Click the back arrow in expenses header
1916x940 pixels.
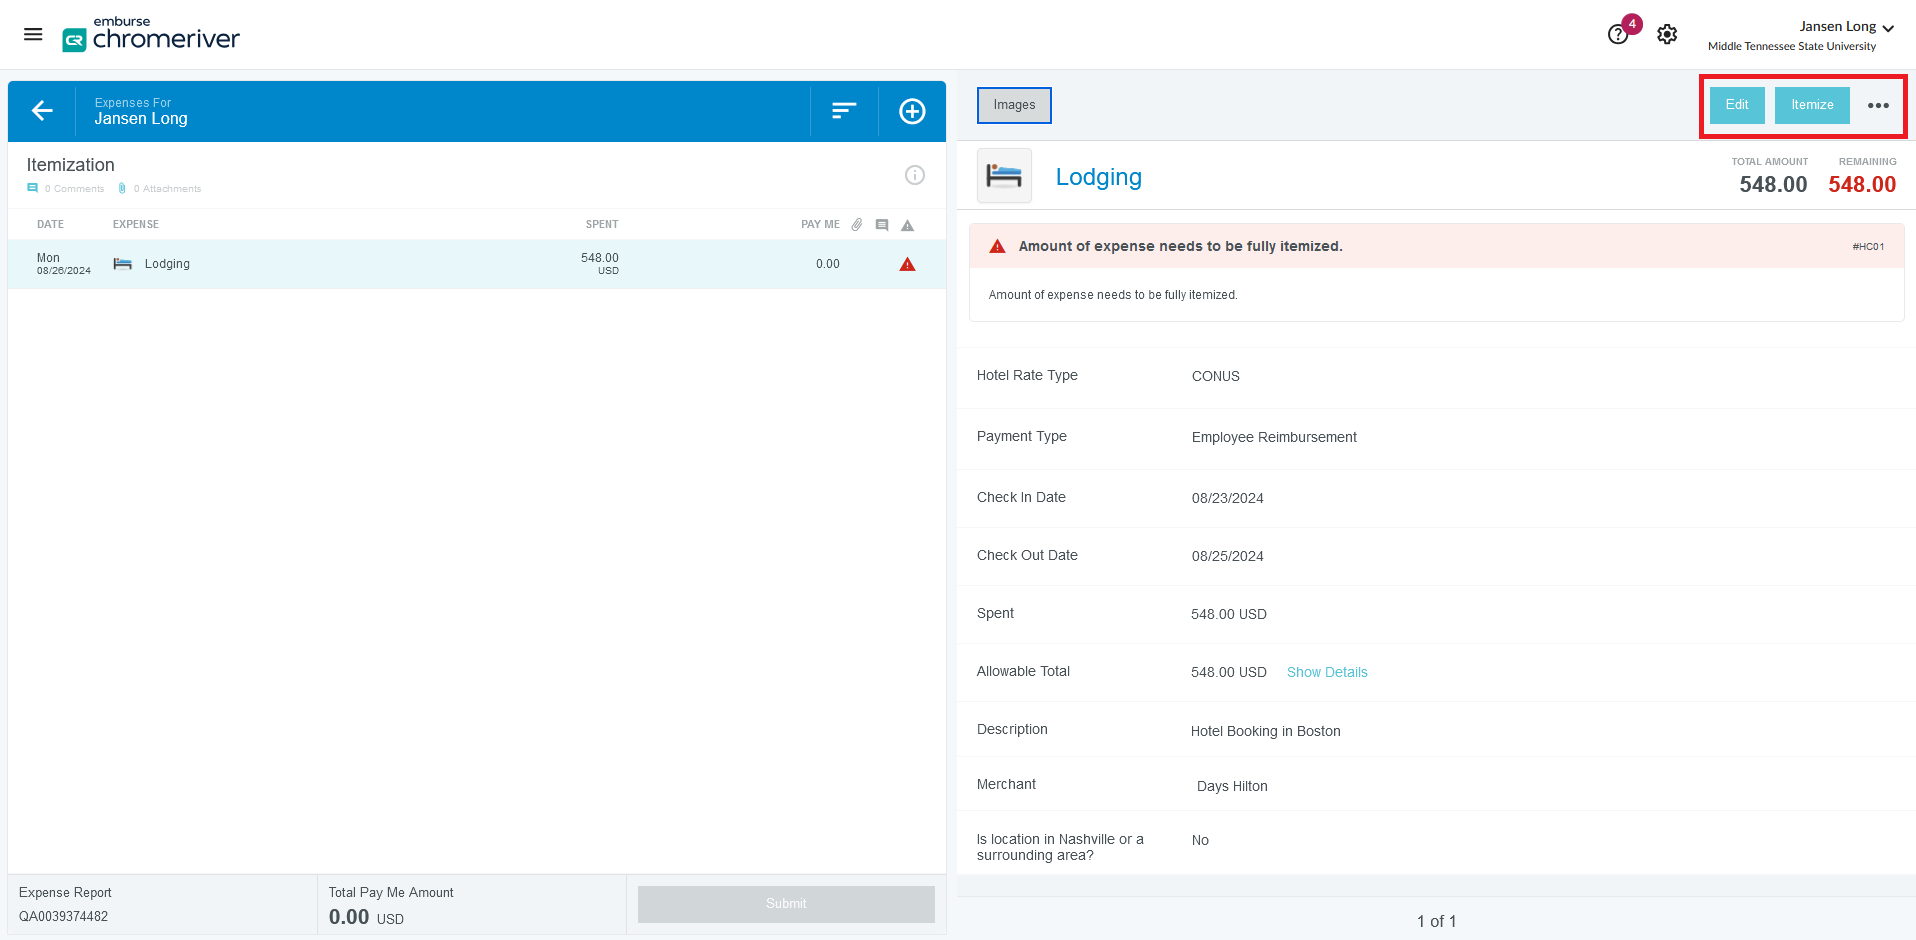pyautogui.click(x=42, y=111)
